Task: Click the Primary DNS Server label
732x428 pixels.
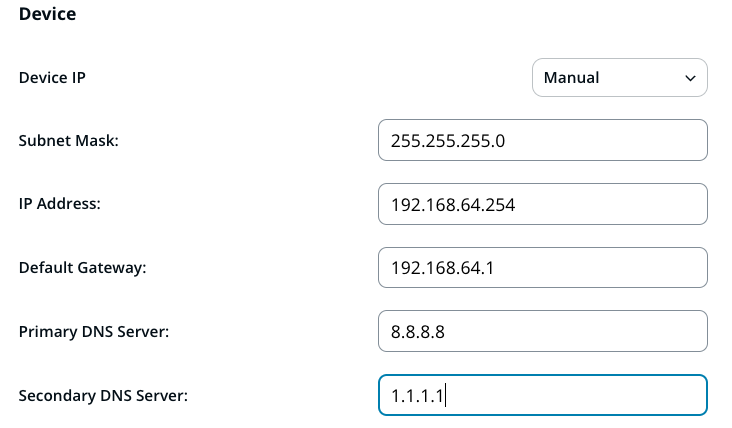Action: (x=93, y=332)
